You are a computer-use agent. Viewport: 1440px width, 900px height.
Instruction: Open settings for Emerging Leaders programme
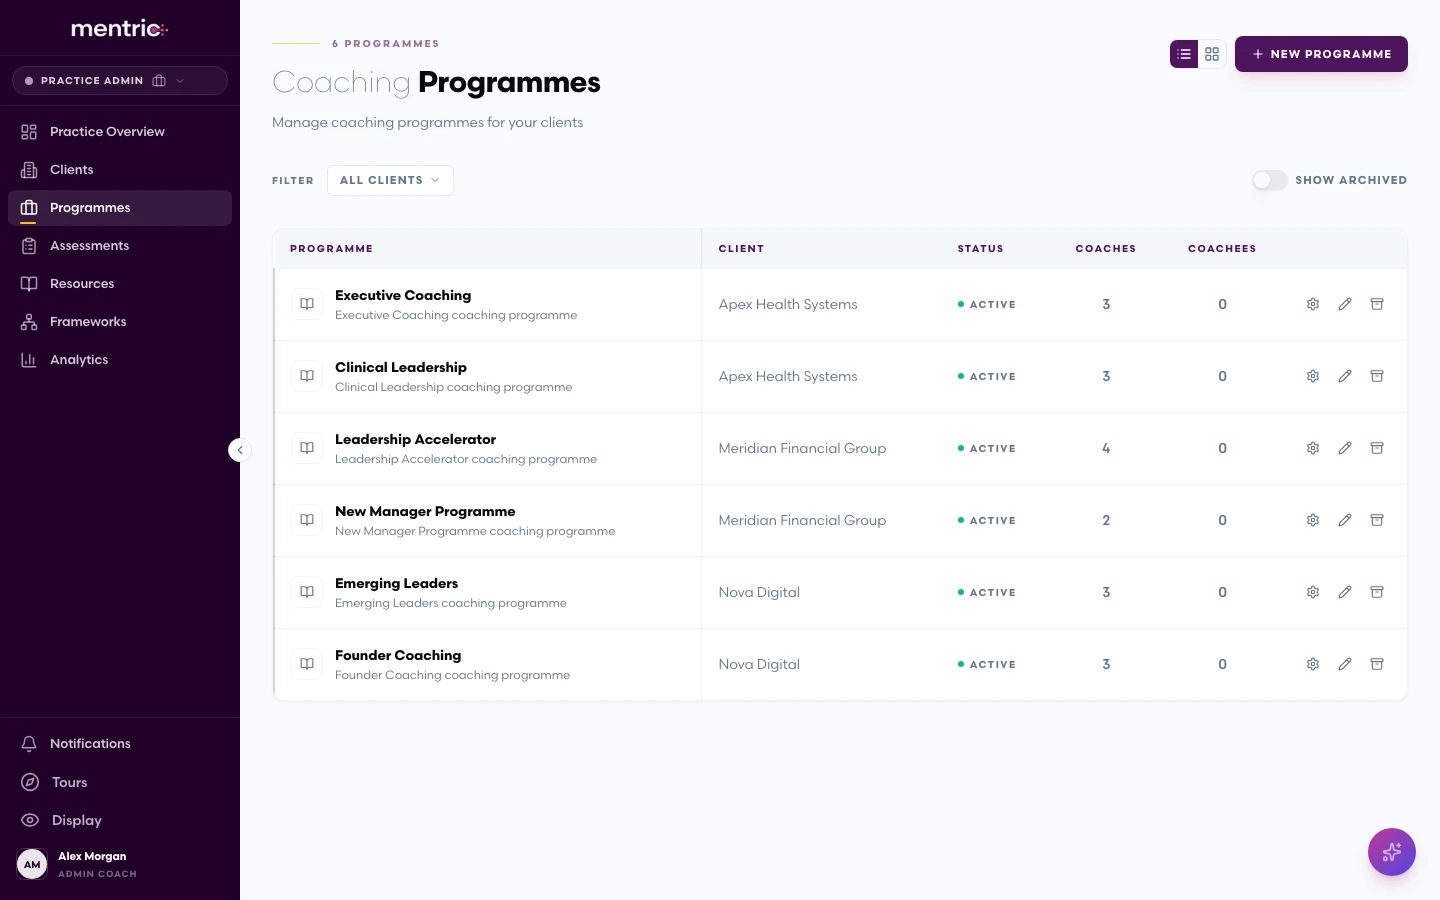coord(1313,592)
